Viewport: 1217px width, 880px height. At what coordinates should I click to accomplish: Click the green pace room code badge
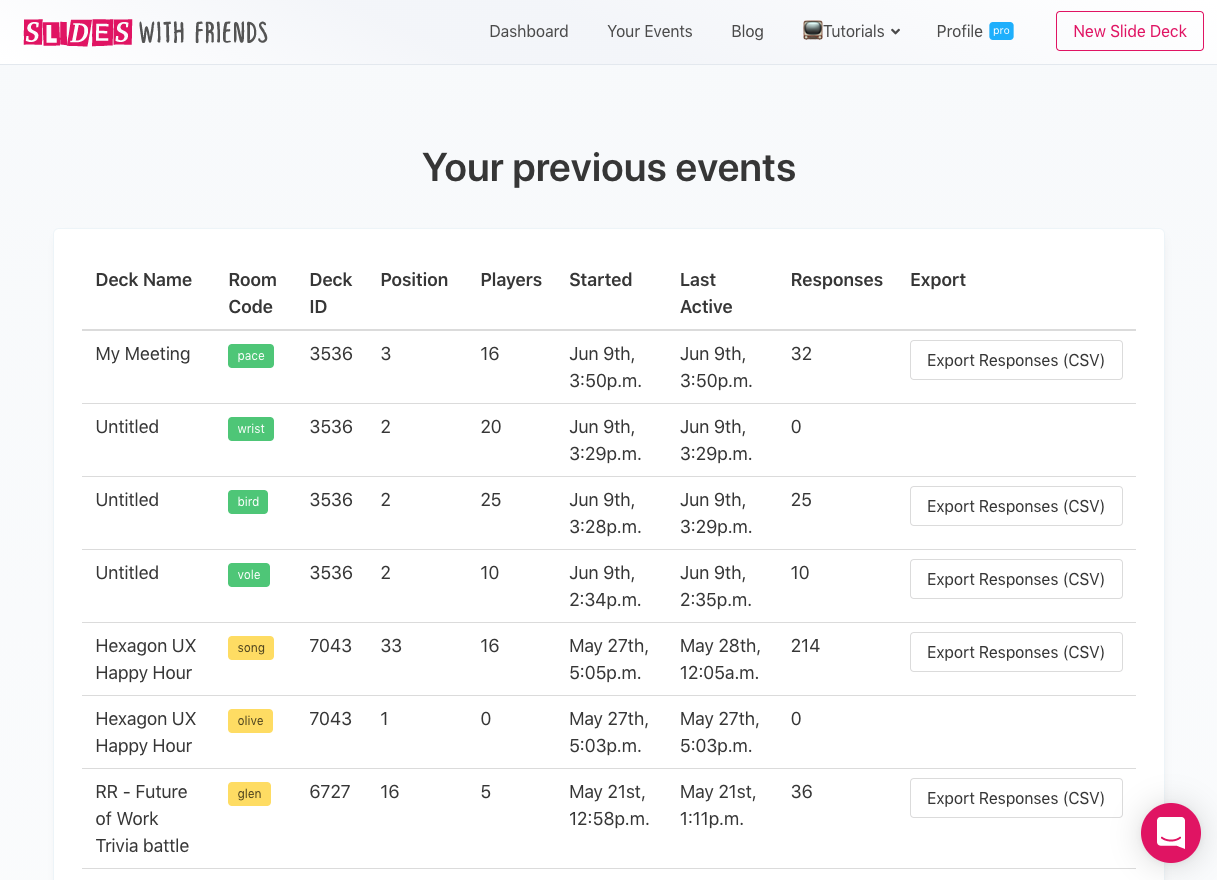coord(251,356)
